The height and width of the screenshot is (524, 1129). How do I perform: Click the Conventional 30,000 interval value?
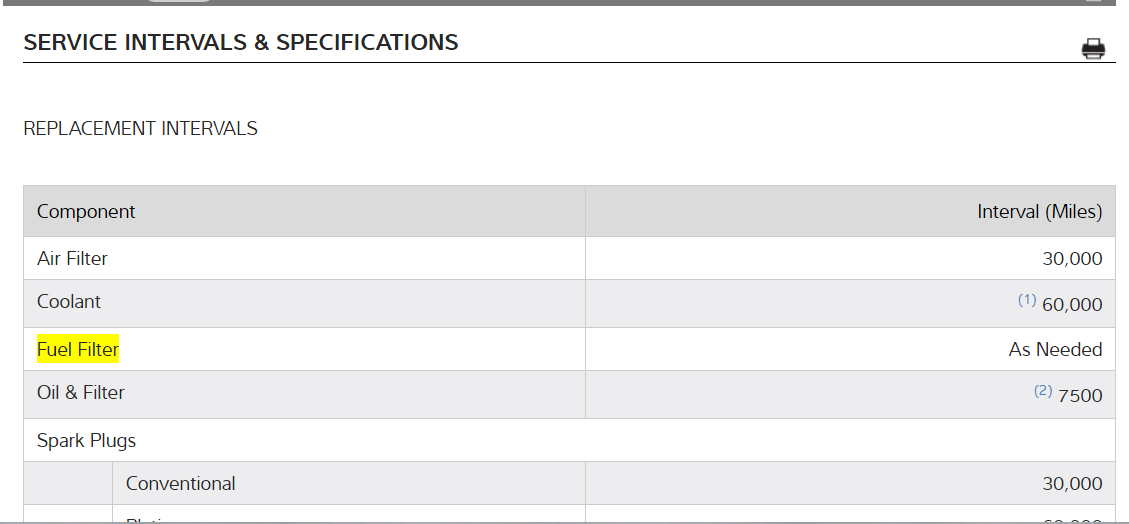(x=1072, y=484)
